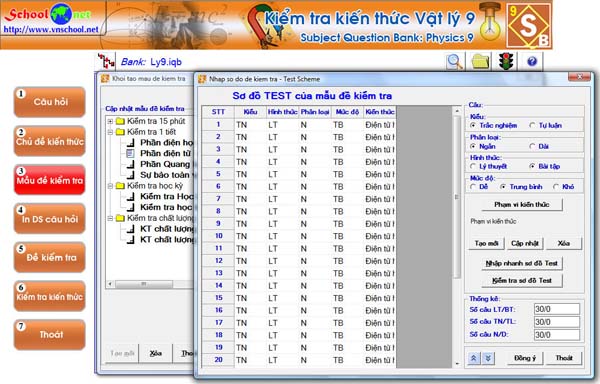Image resolution: width=600 pixels, height=384 pixels.
Task: Select the Lý thuyết radio option
Action: (473, 166)
